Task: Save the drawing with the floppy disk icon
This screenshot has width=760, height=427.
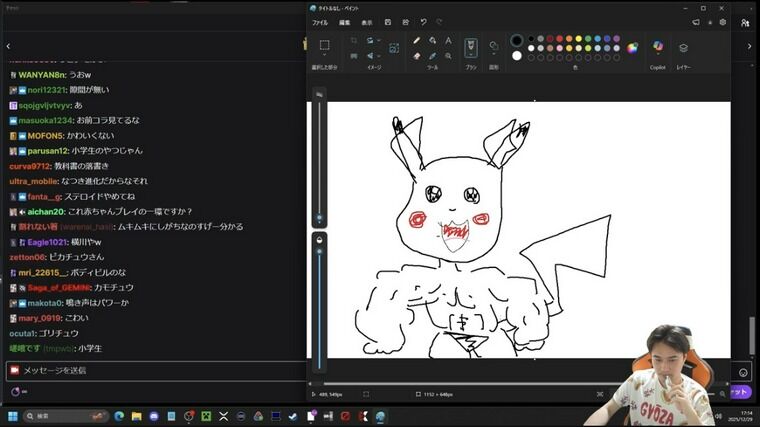Action: (388, 22)
